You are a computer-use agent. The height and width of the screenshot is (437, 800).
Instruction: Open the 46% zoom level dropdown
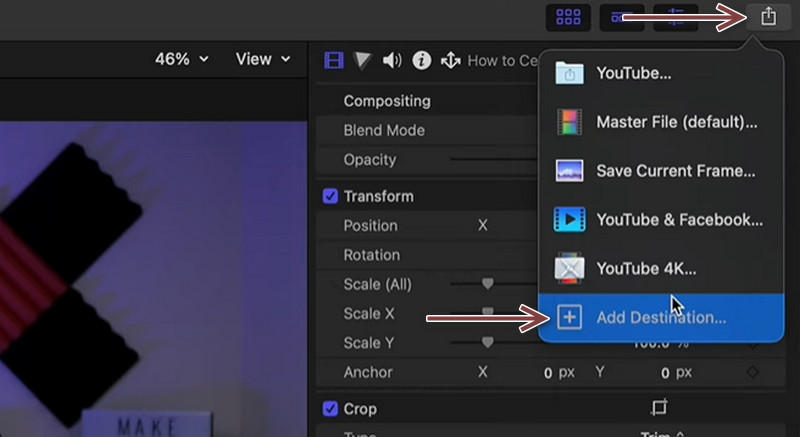(181, 59)
